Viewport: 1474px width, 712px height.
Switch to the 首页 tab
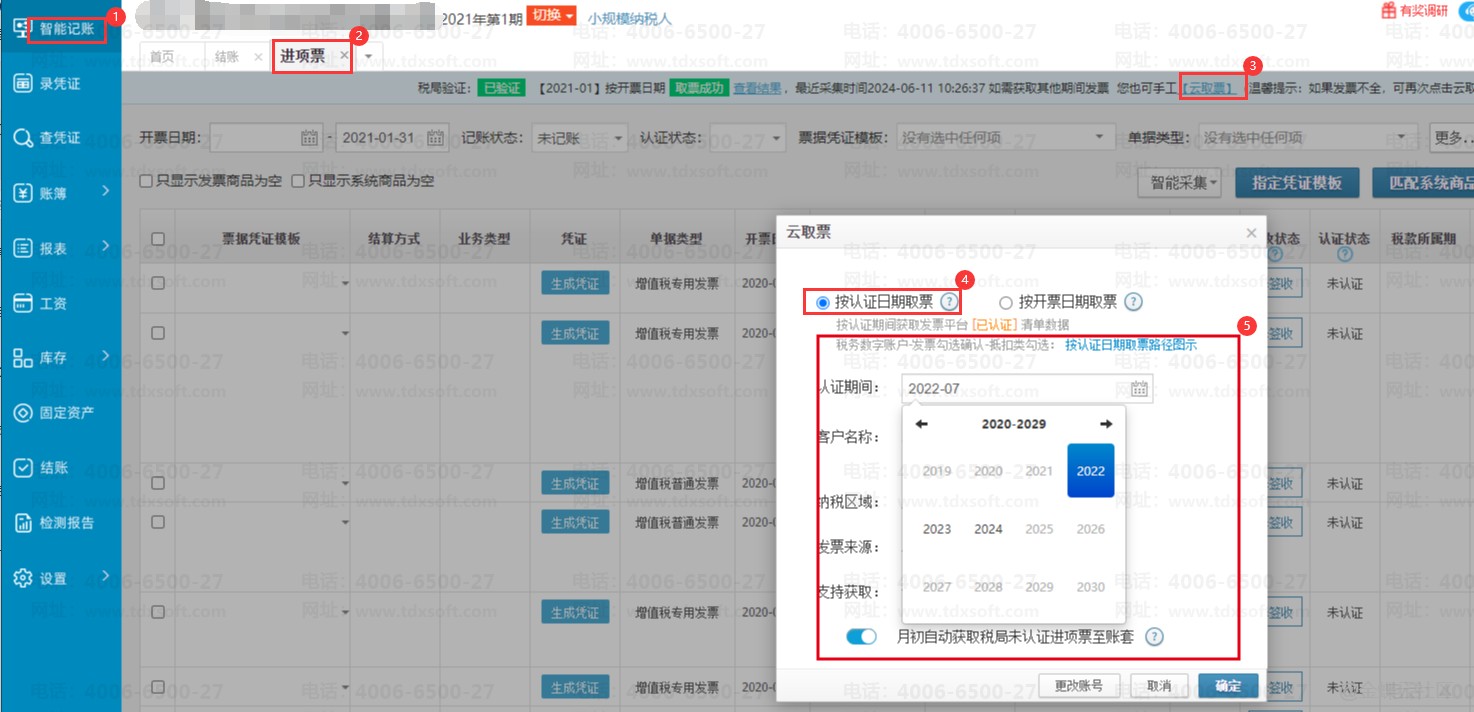pos(162,57)
